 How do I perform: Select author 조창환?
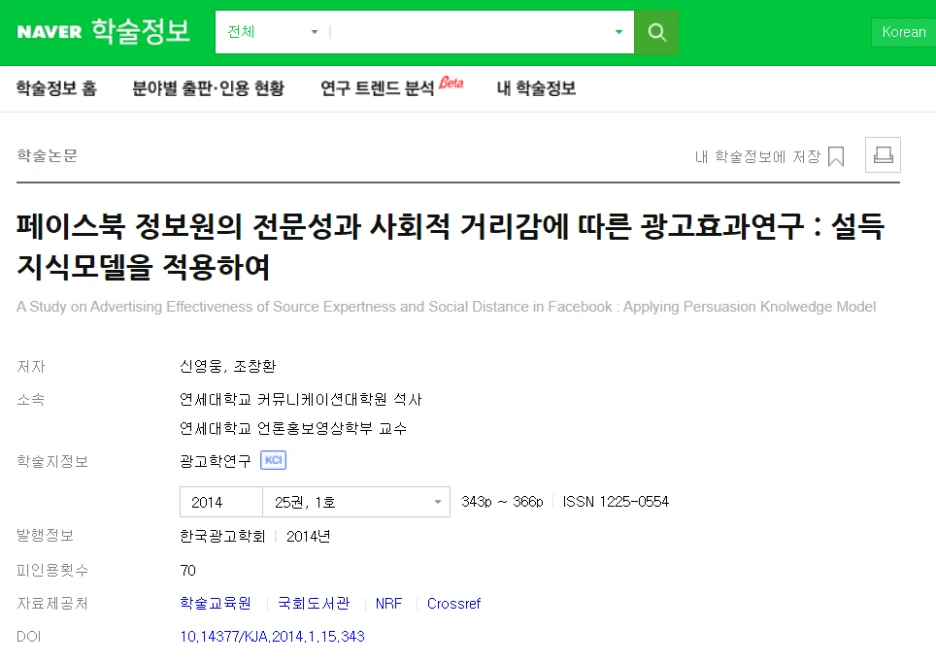tap(254, 366)
